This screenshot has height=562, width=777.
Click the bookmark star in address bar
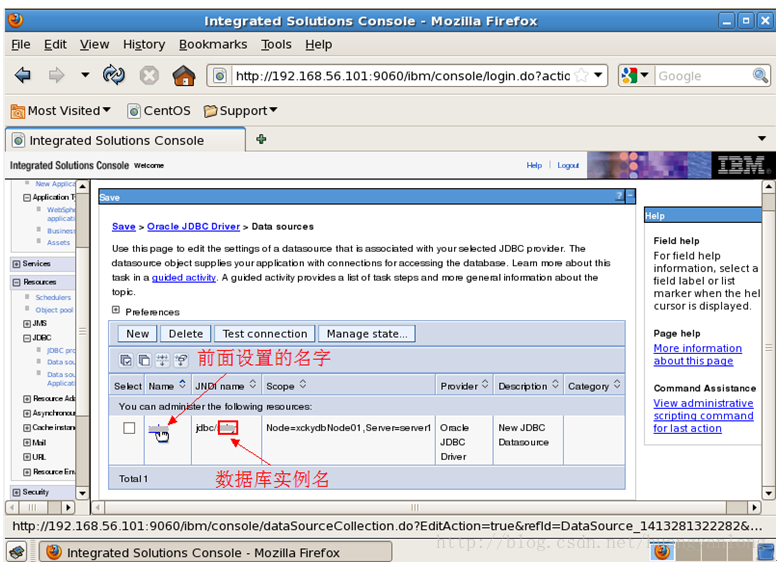pyautogui.click(x=581, y=76)
